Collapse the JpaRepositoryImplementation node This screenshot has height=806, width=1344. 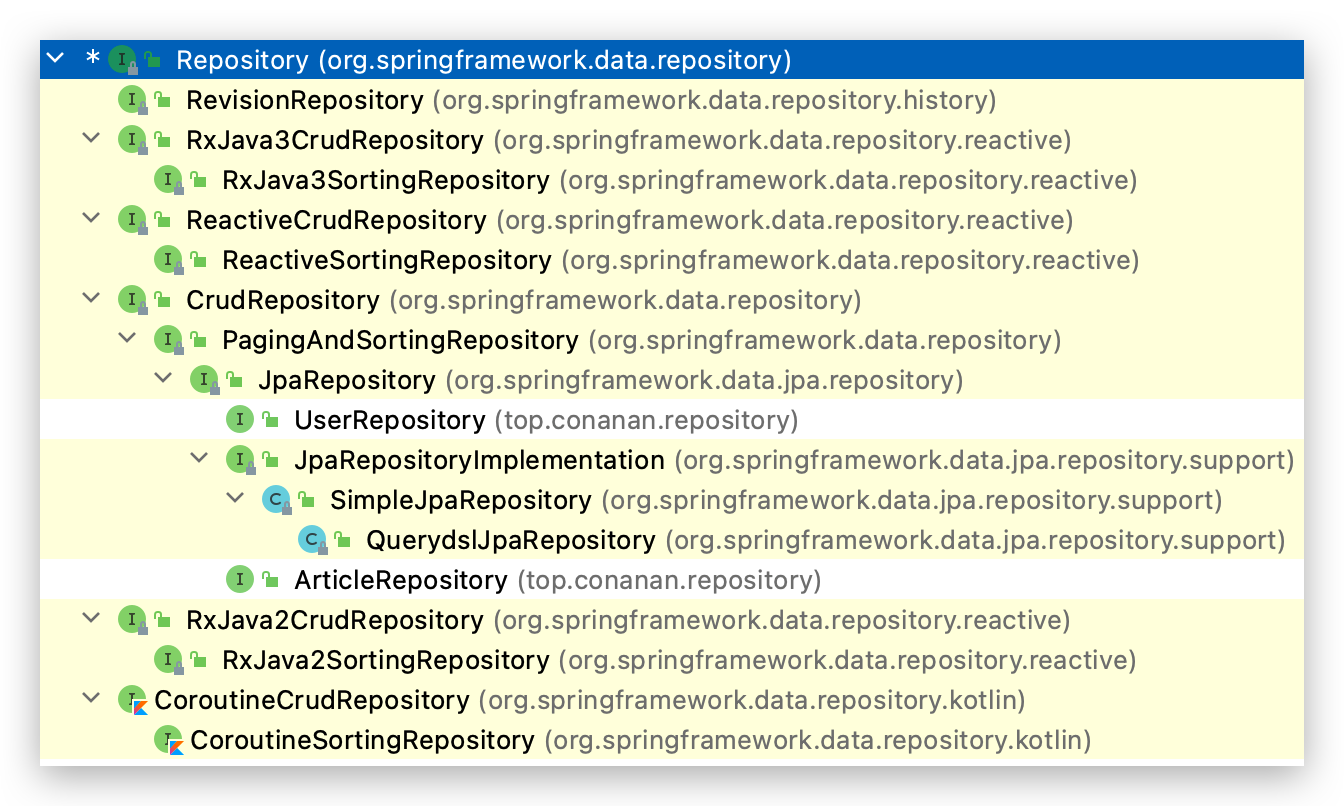pos(199,458)
